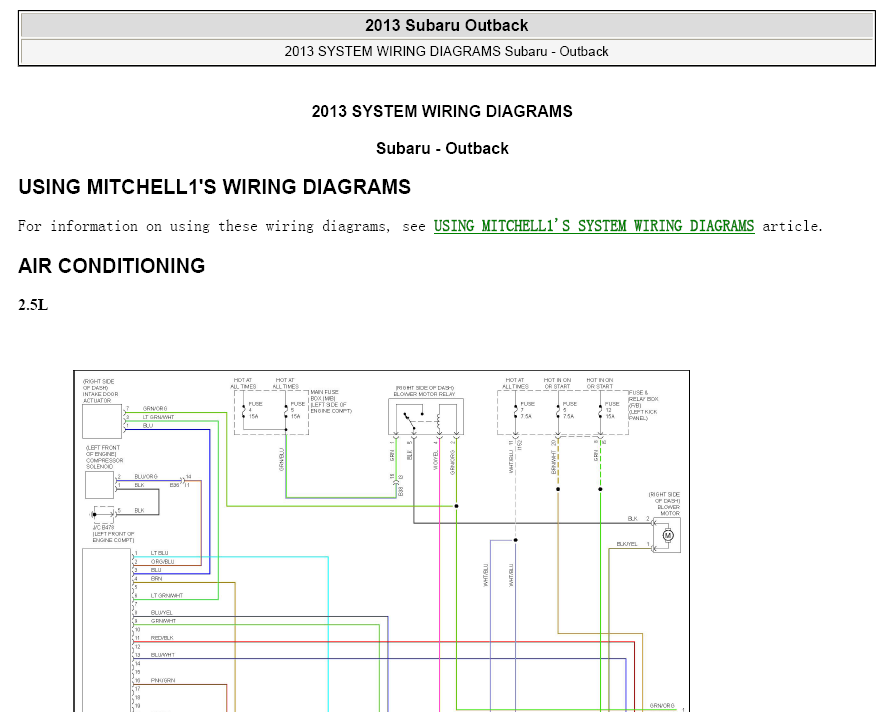Click the centered 'Subaru - Outback' heading
Screen dimensions: 886x712
(442, 149)
